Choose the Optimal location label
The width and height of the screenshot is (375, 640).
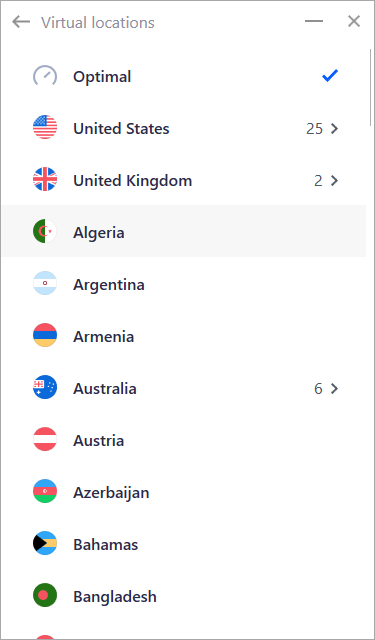click(x=102, y=77)
